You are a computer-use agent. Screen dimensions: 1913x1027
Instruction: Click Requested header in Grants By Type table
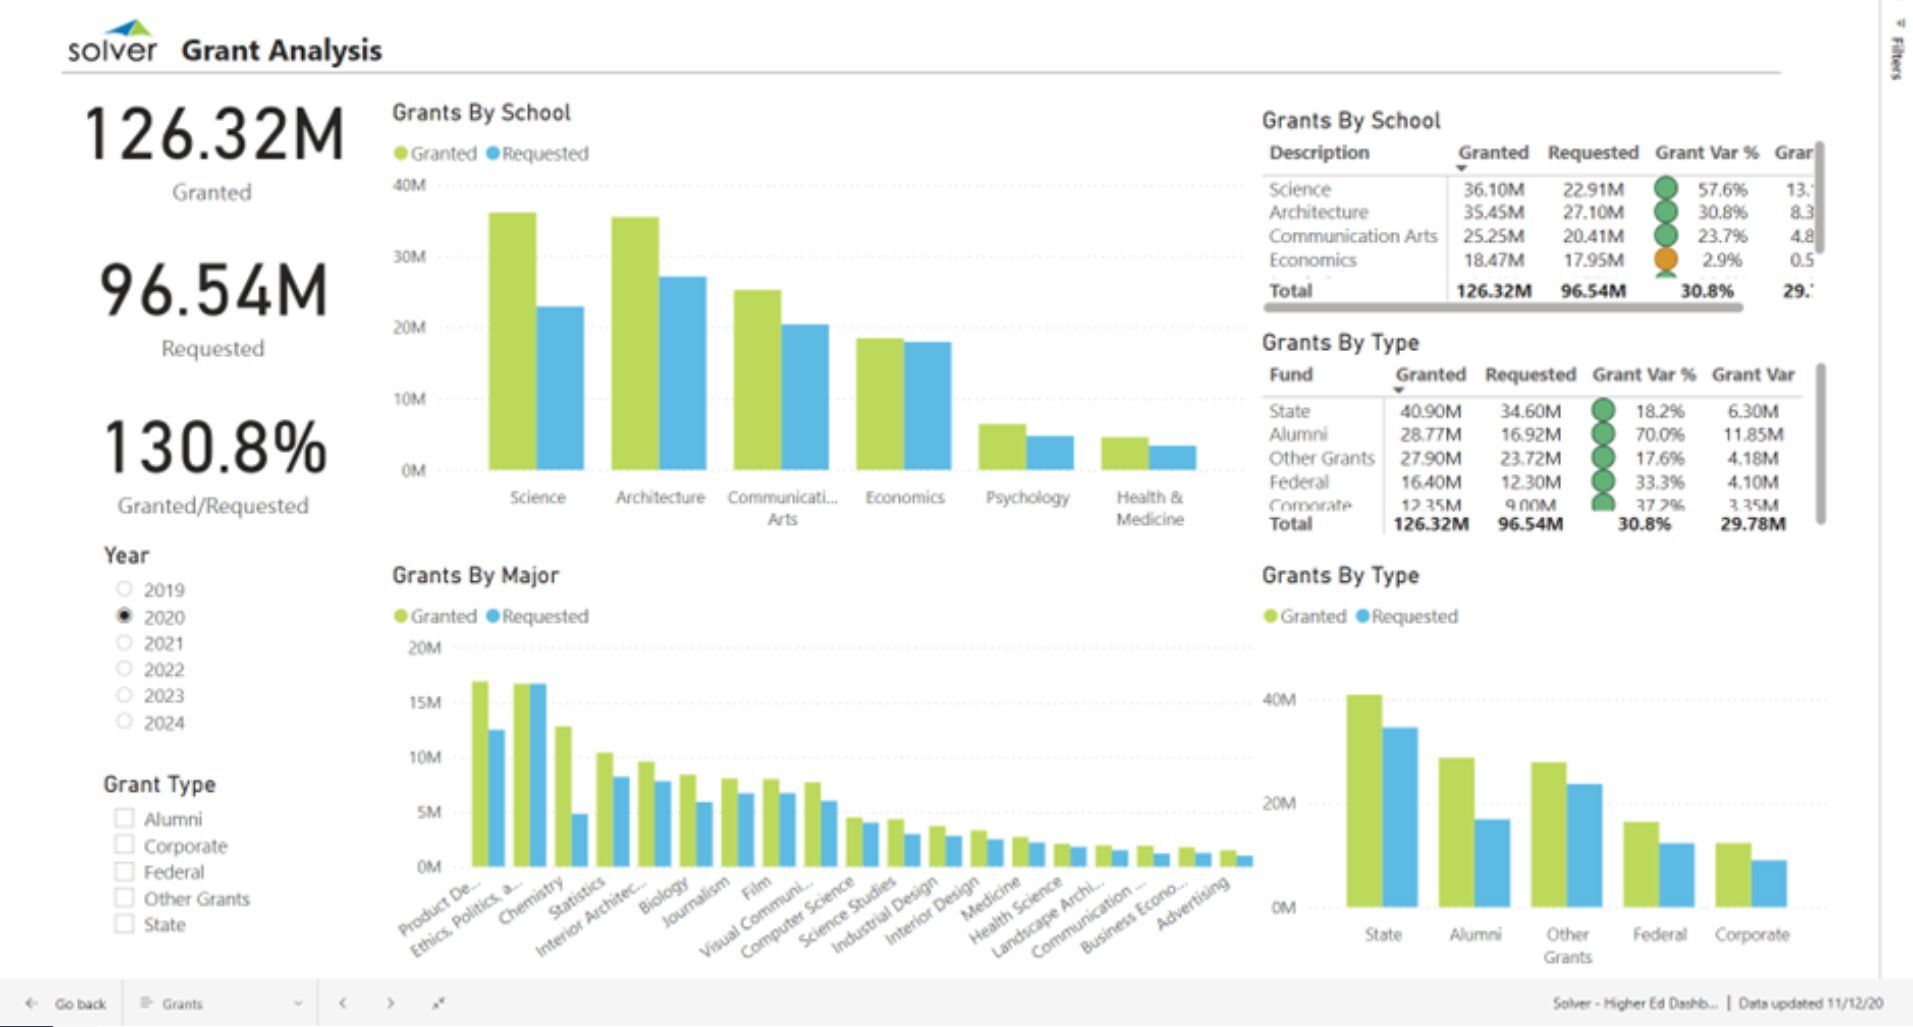point(1529,375)
